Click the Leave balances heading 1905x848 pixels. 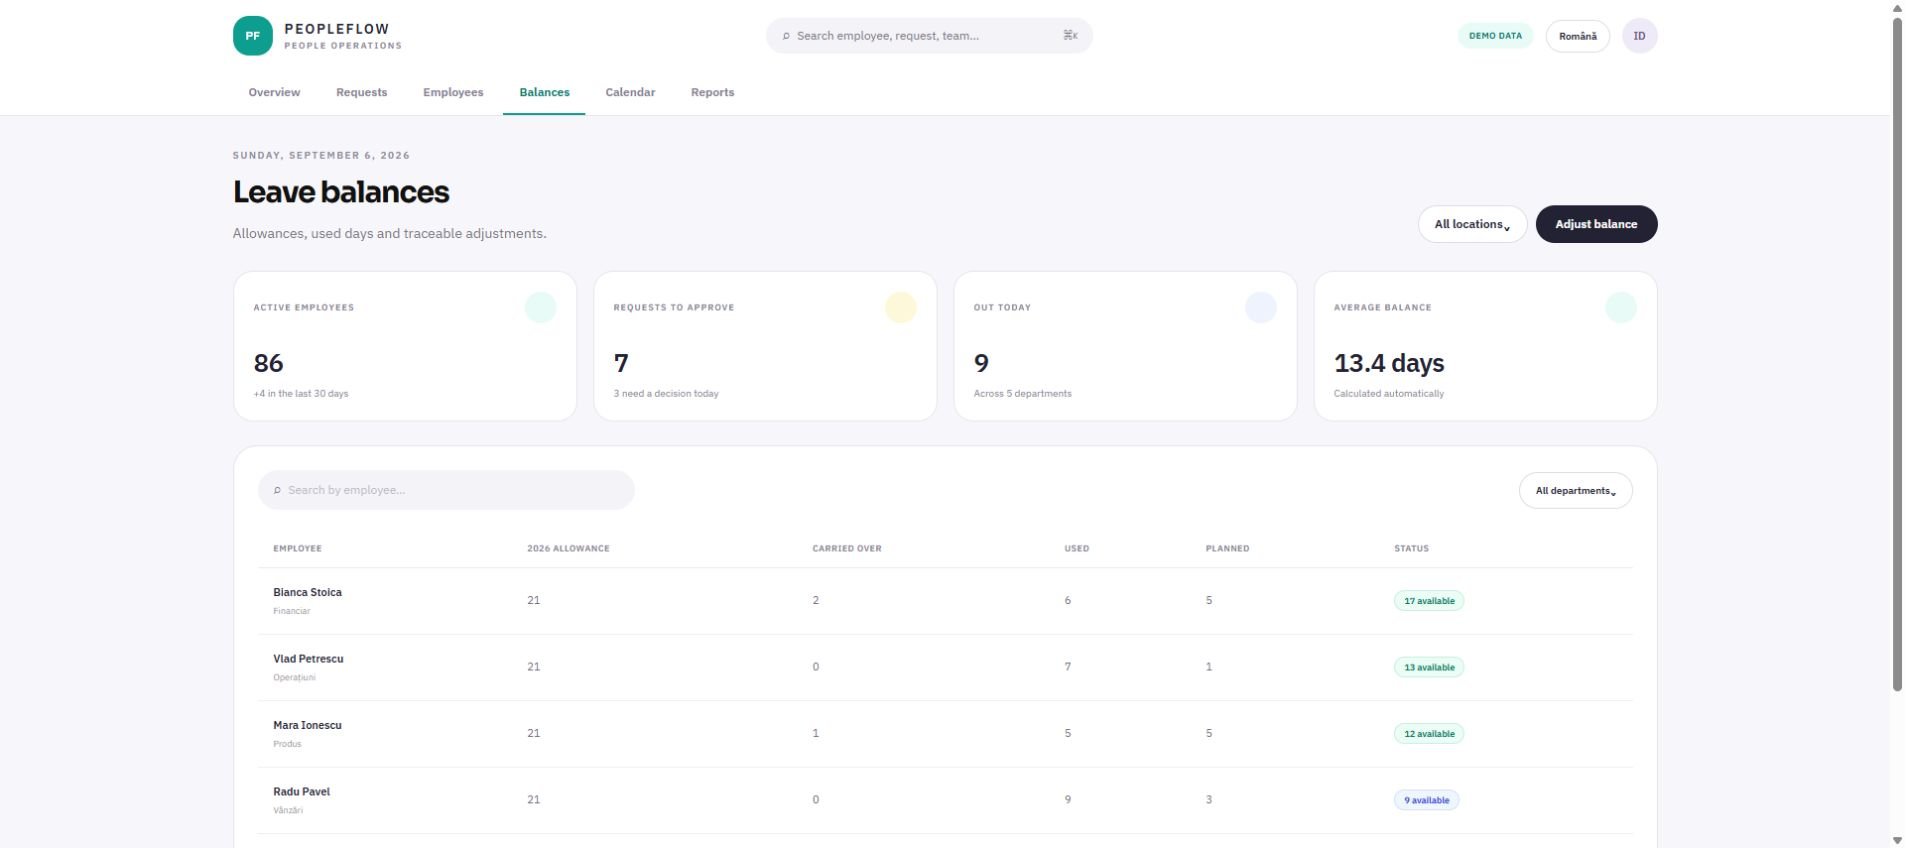click(341, 192)
